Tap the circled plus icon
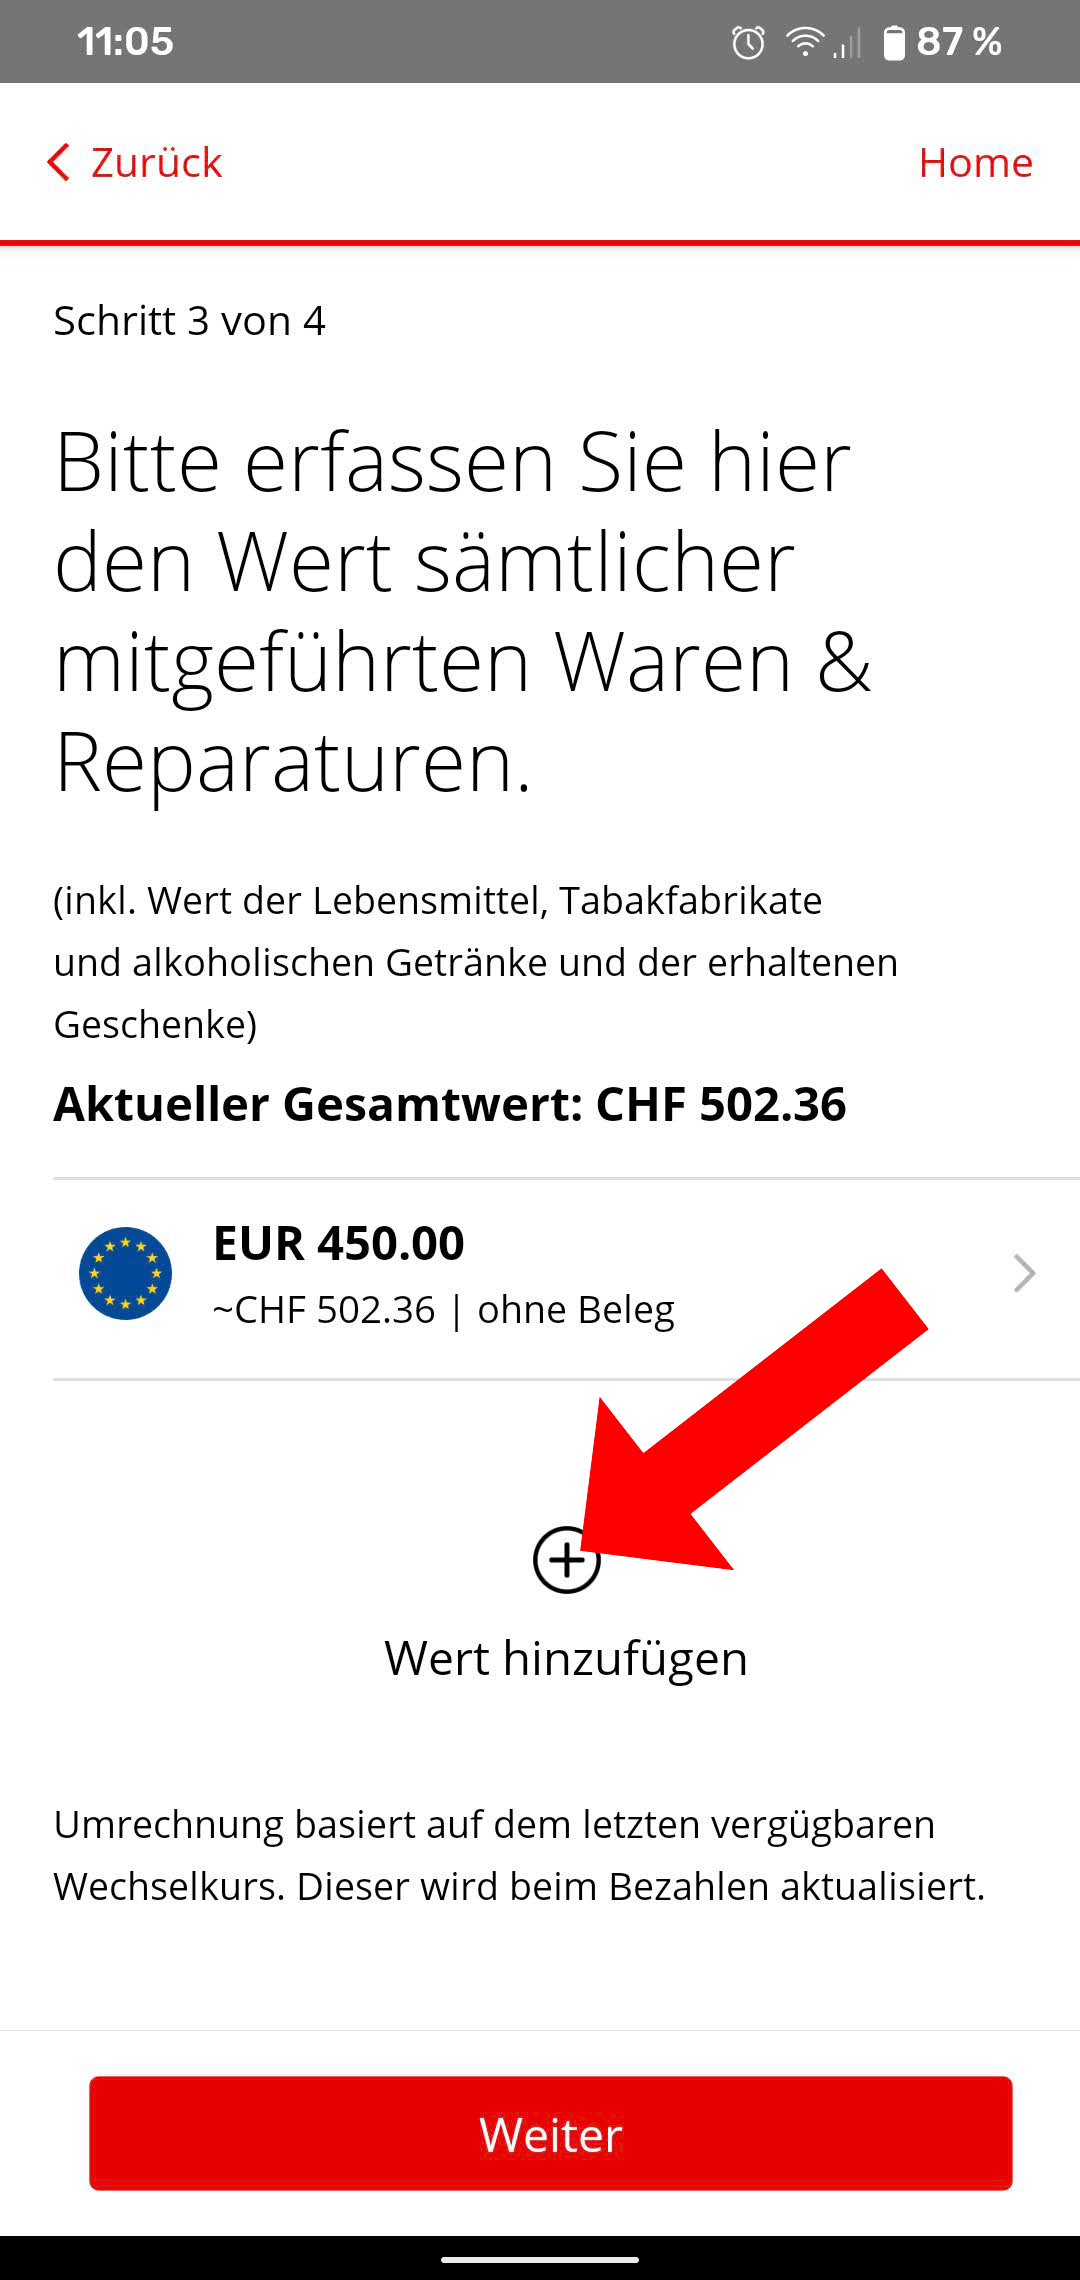The image size is (1080, 2280). click(566, 1560)
